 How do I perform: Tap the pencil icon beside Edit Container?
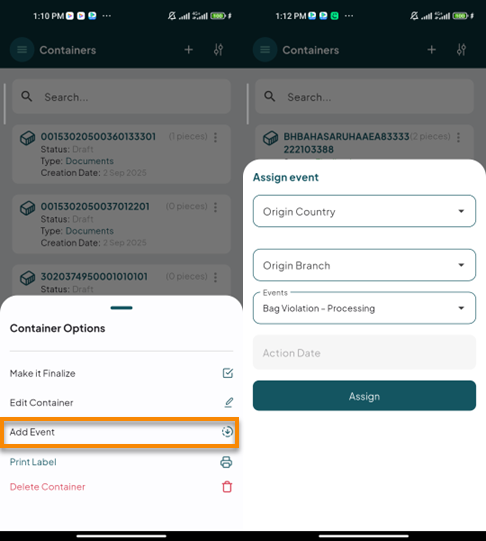(229, 402)
